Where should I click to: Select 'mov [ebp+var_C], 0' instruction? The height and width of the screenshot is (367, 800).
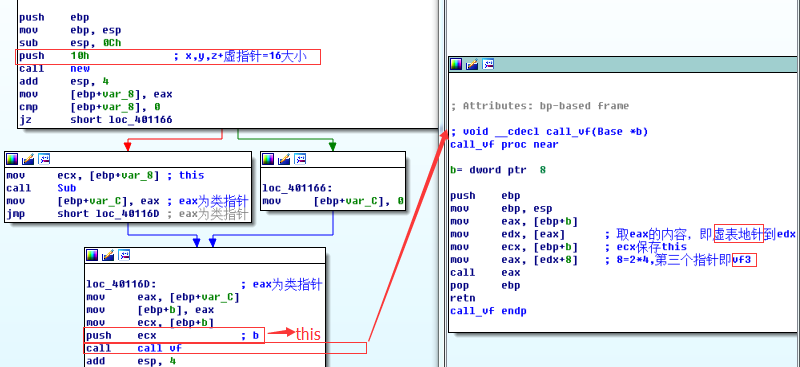[333, 201]
